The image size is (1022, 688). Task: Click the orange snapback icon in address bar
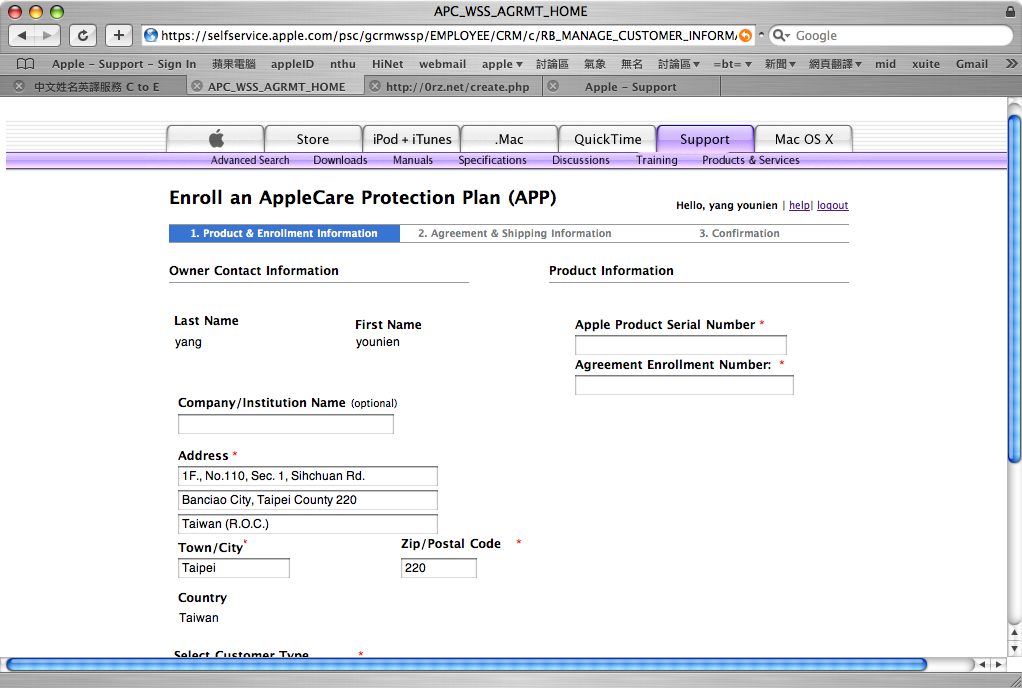(745, 35)
